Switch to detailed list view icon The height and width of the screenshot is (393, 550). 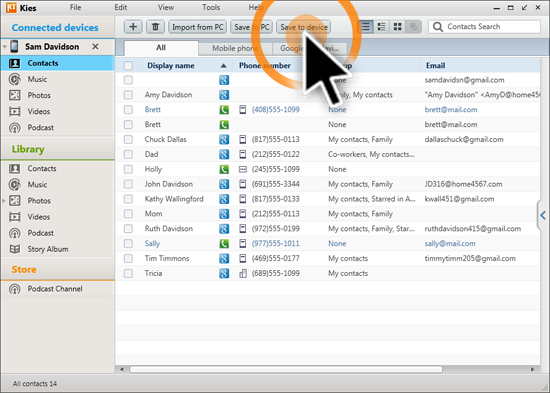[x=381, y=27]
